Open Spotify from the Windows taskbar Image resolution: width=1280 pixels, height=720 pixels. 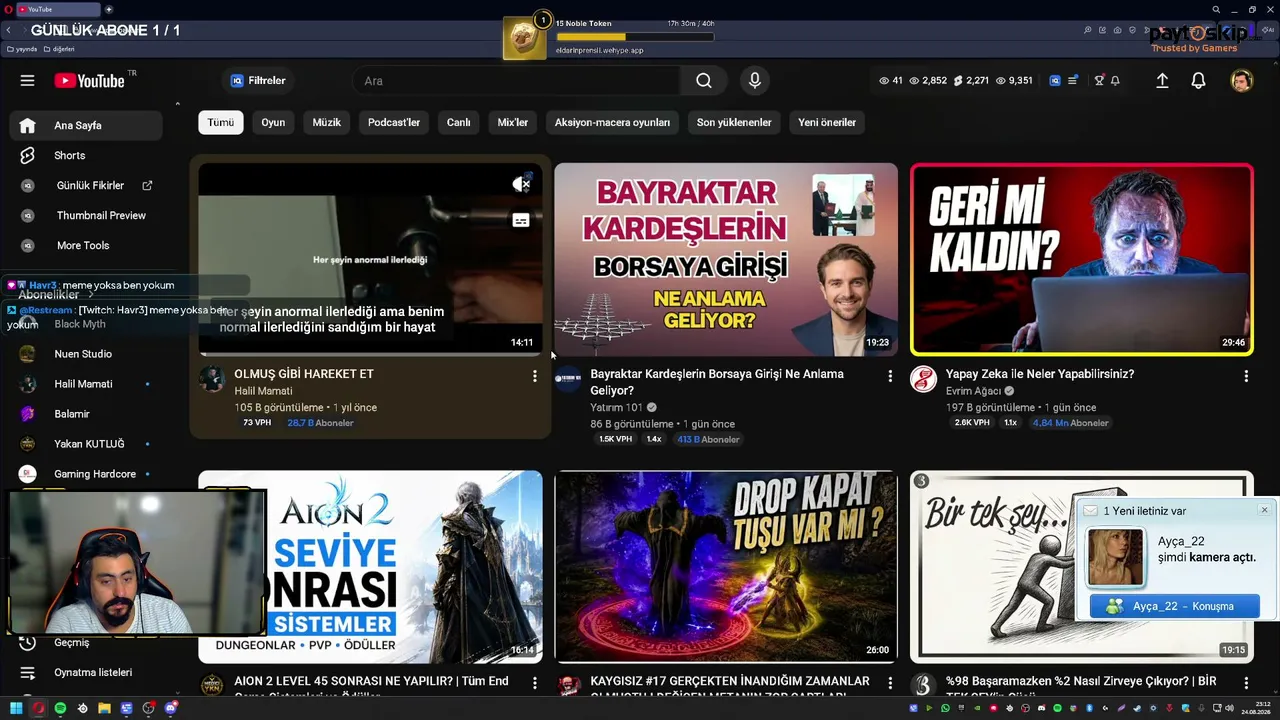point(60,708)
